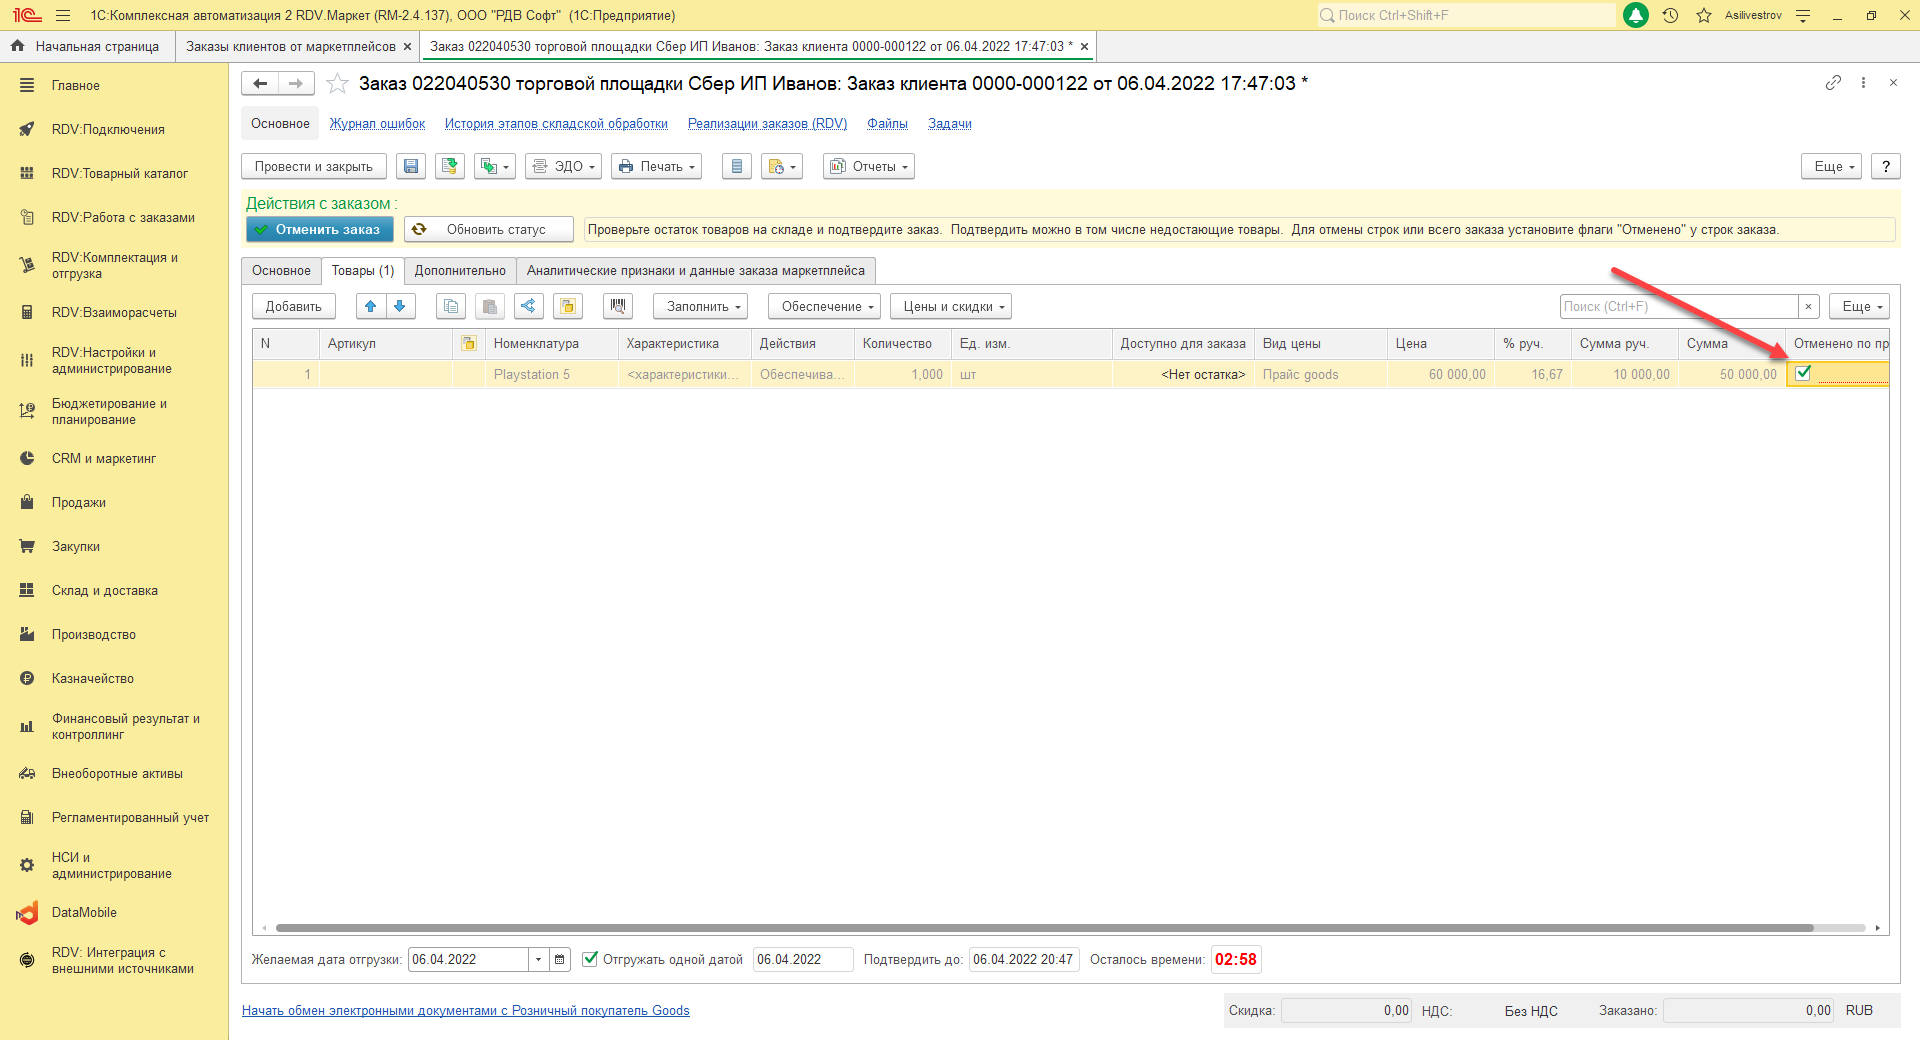Open the Журнал ошибок link
Screen dimensions: 1920x1040
click(x=378, y=124)
